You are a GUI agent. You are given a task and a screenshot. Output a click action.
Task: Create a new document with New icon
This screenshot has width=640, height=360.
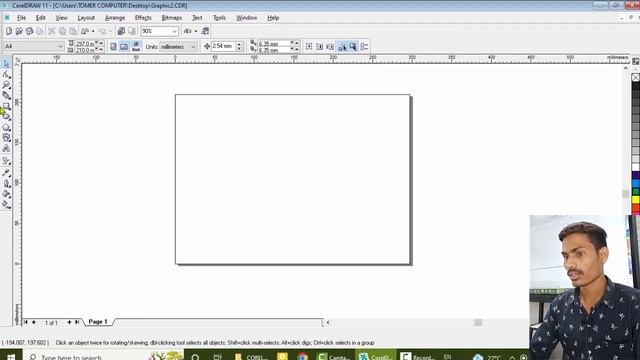point(9,31)
